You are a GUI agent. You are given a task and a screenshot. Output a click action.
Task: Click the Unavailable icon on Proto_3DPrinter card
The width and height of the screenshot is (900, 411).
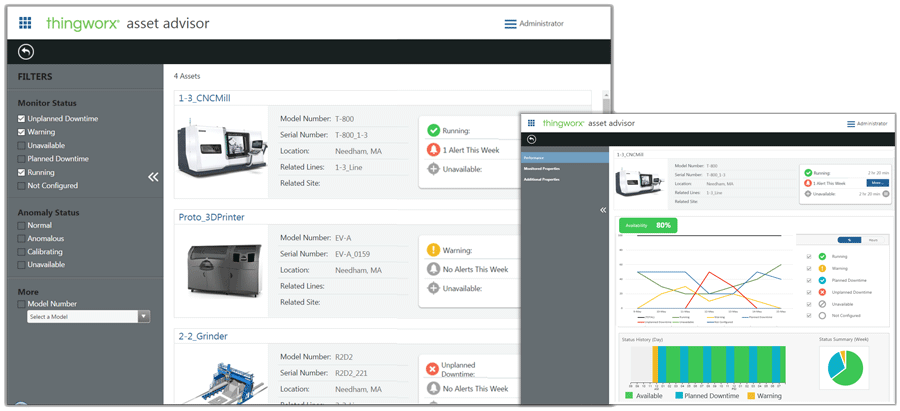click(x=433, y=288)
